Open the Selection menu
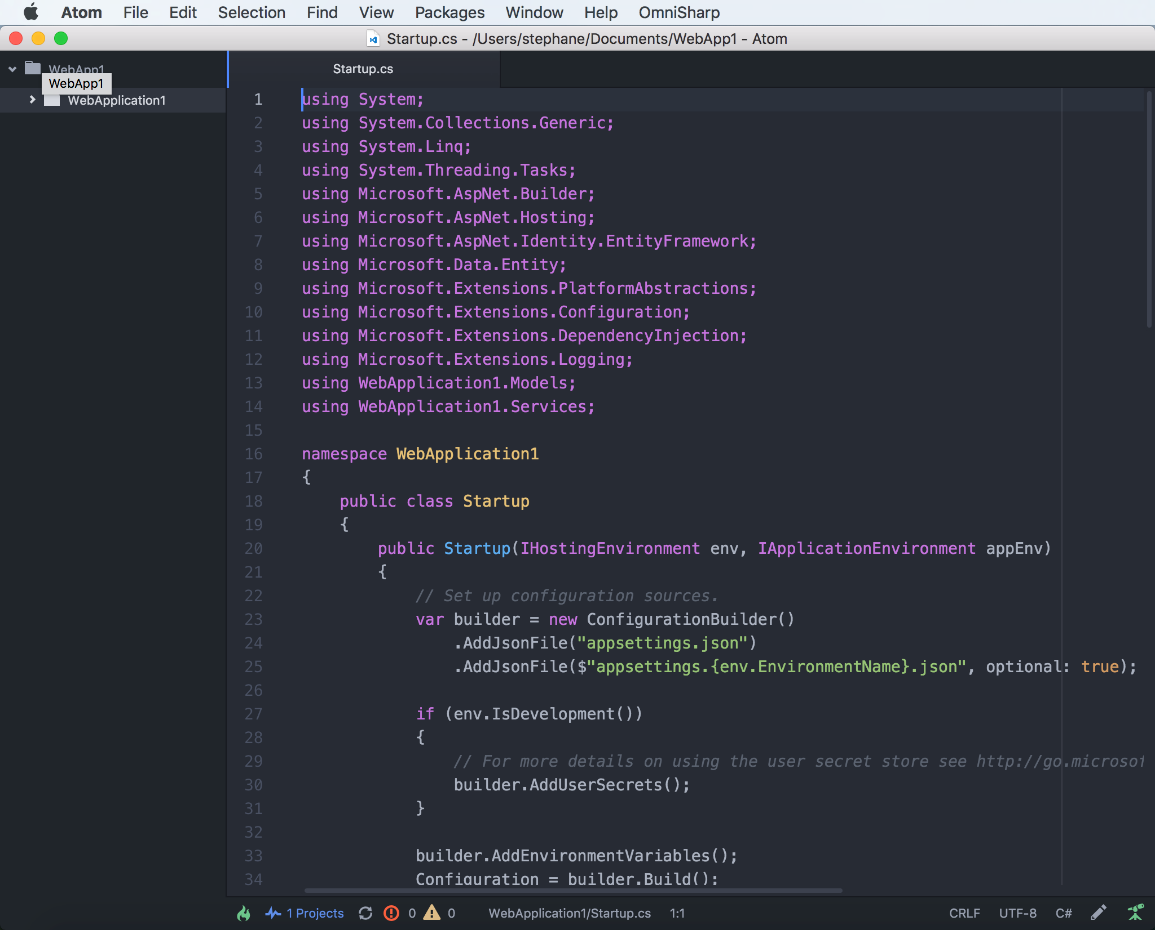The height and width of the screenshot is (930, 1155). 251,13
